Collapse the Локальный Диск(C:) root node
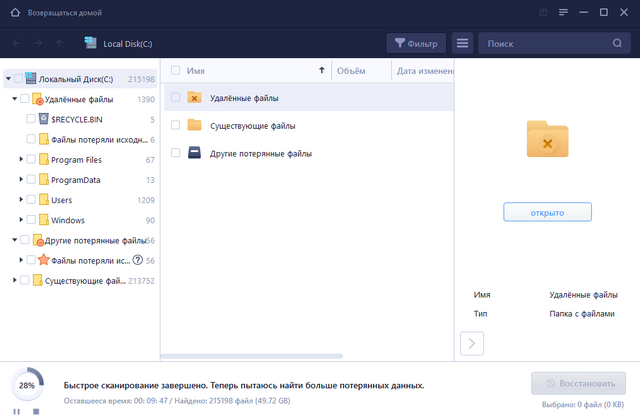 pyautogui.click(x=9, y=78)
